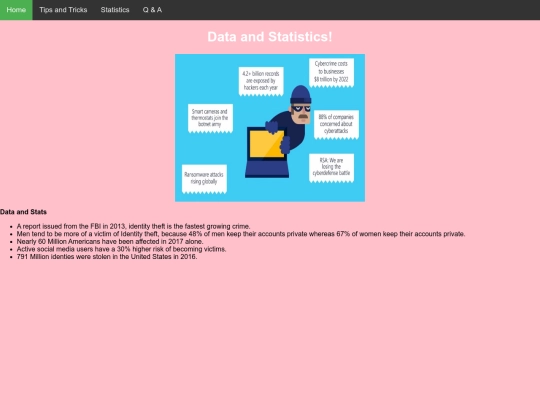Screen dimensions: 540x405
Task: Click the 'Ransomware attacks rising globally' note
Action: click(204, 179)
